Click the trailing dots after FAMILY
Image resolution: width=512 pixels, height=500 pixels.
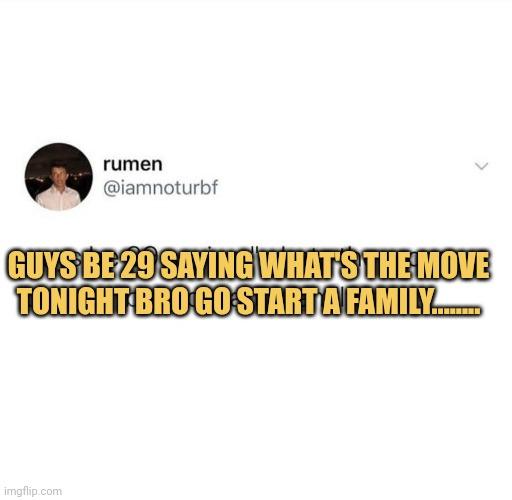[456, 311]
